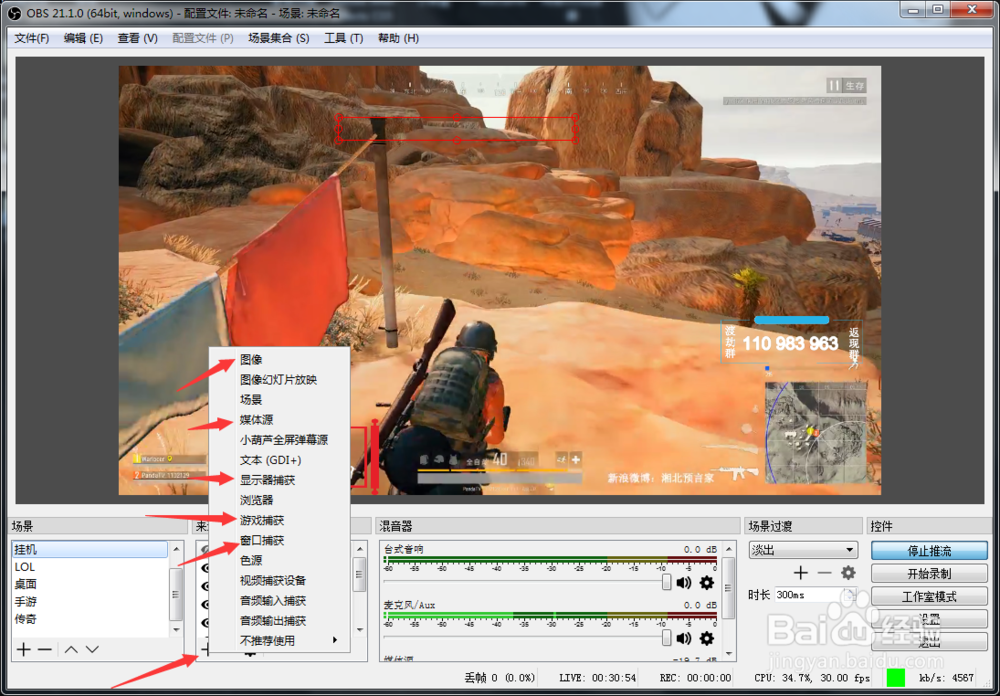Click the green stream status square
This screenshot has height=696, width=1000.
coord(896,677)
